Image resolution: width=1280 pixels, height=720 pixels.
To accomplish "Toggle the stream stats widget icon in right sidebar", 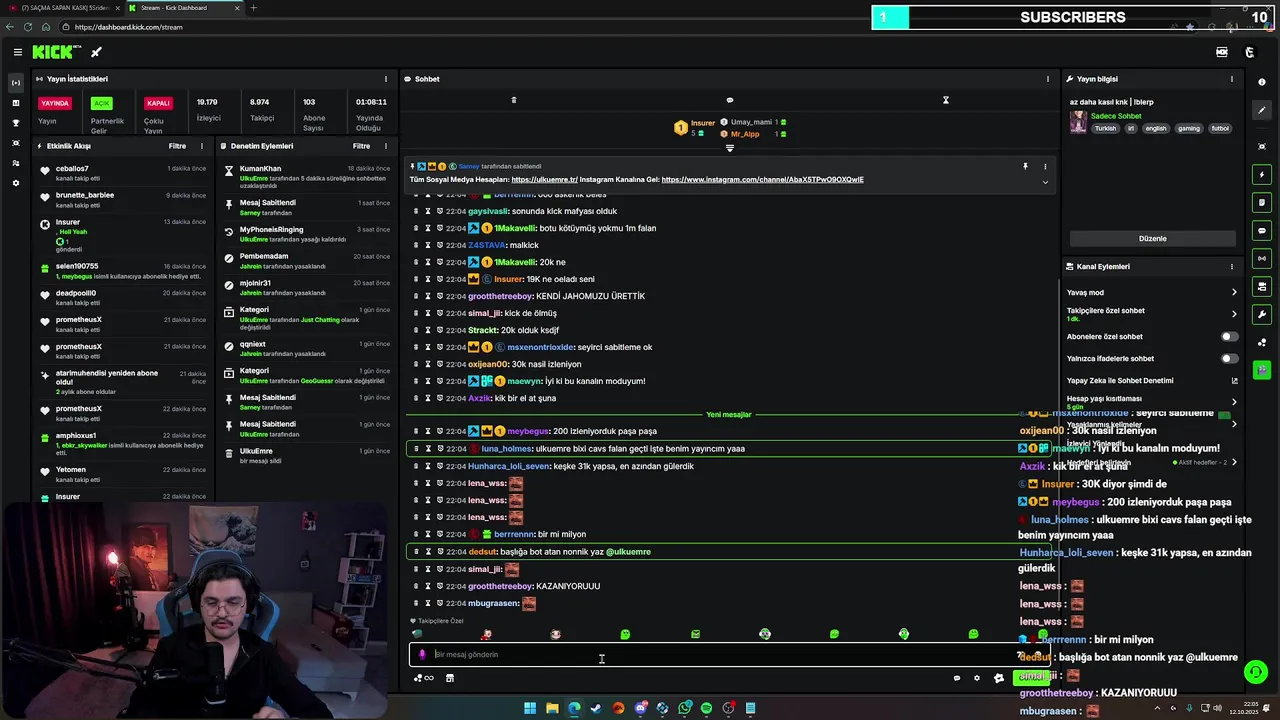I will 1262,259.
